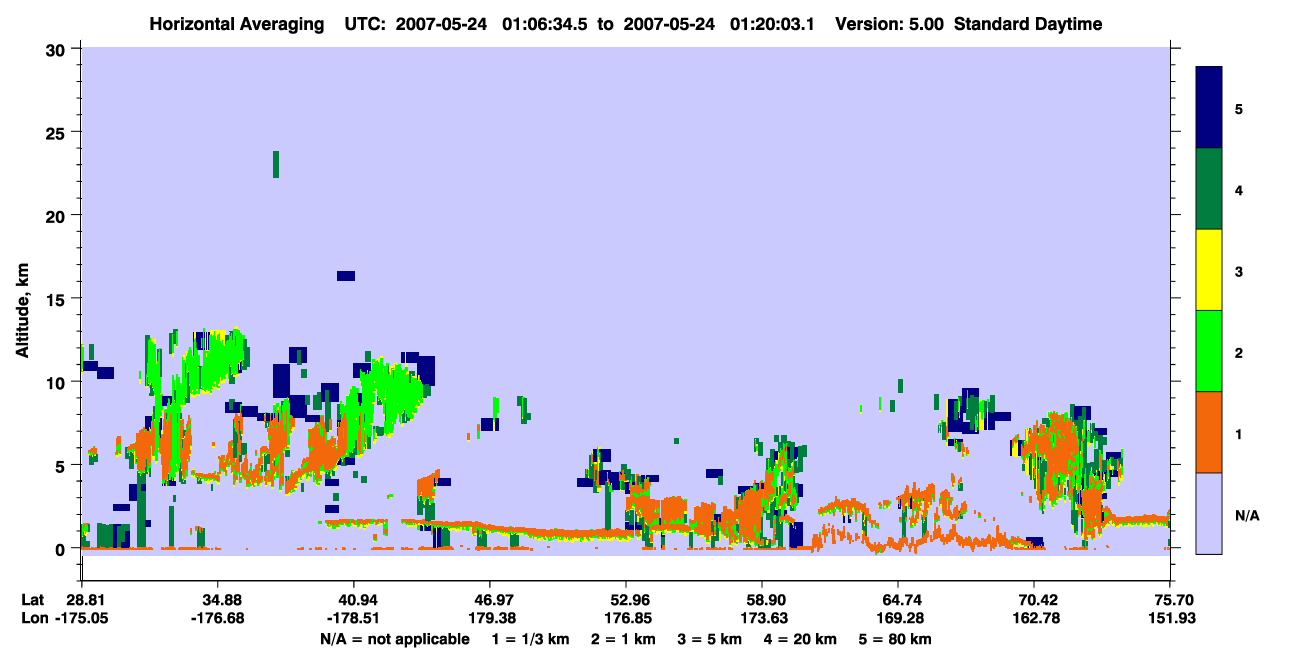Click the orange 1 colorbar segment
Viewport: 1300px width, 667px height.
click(1209, 432)
